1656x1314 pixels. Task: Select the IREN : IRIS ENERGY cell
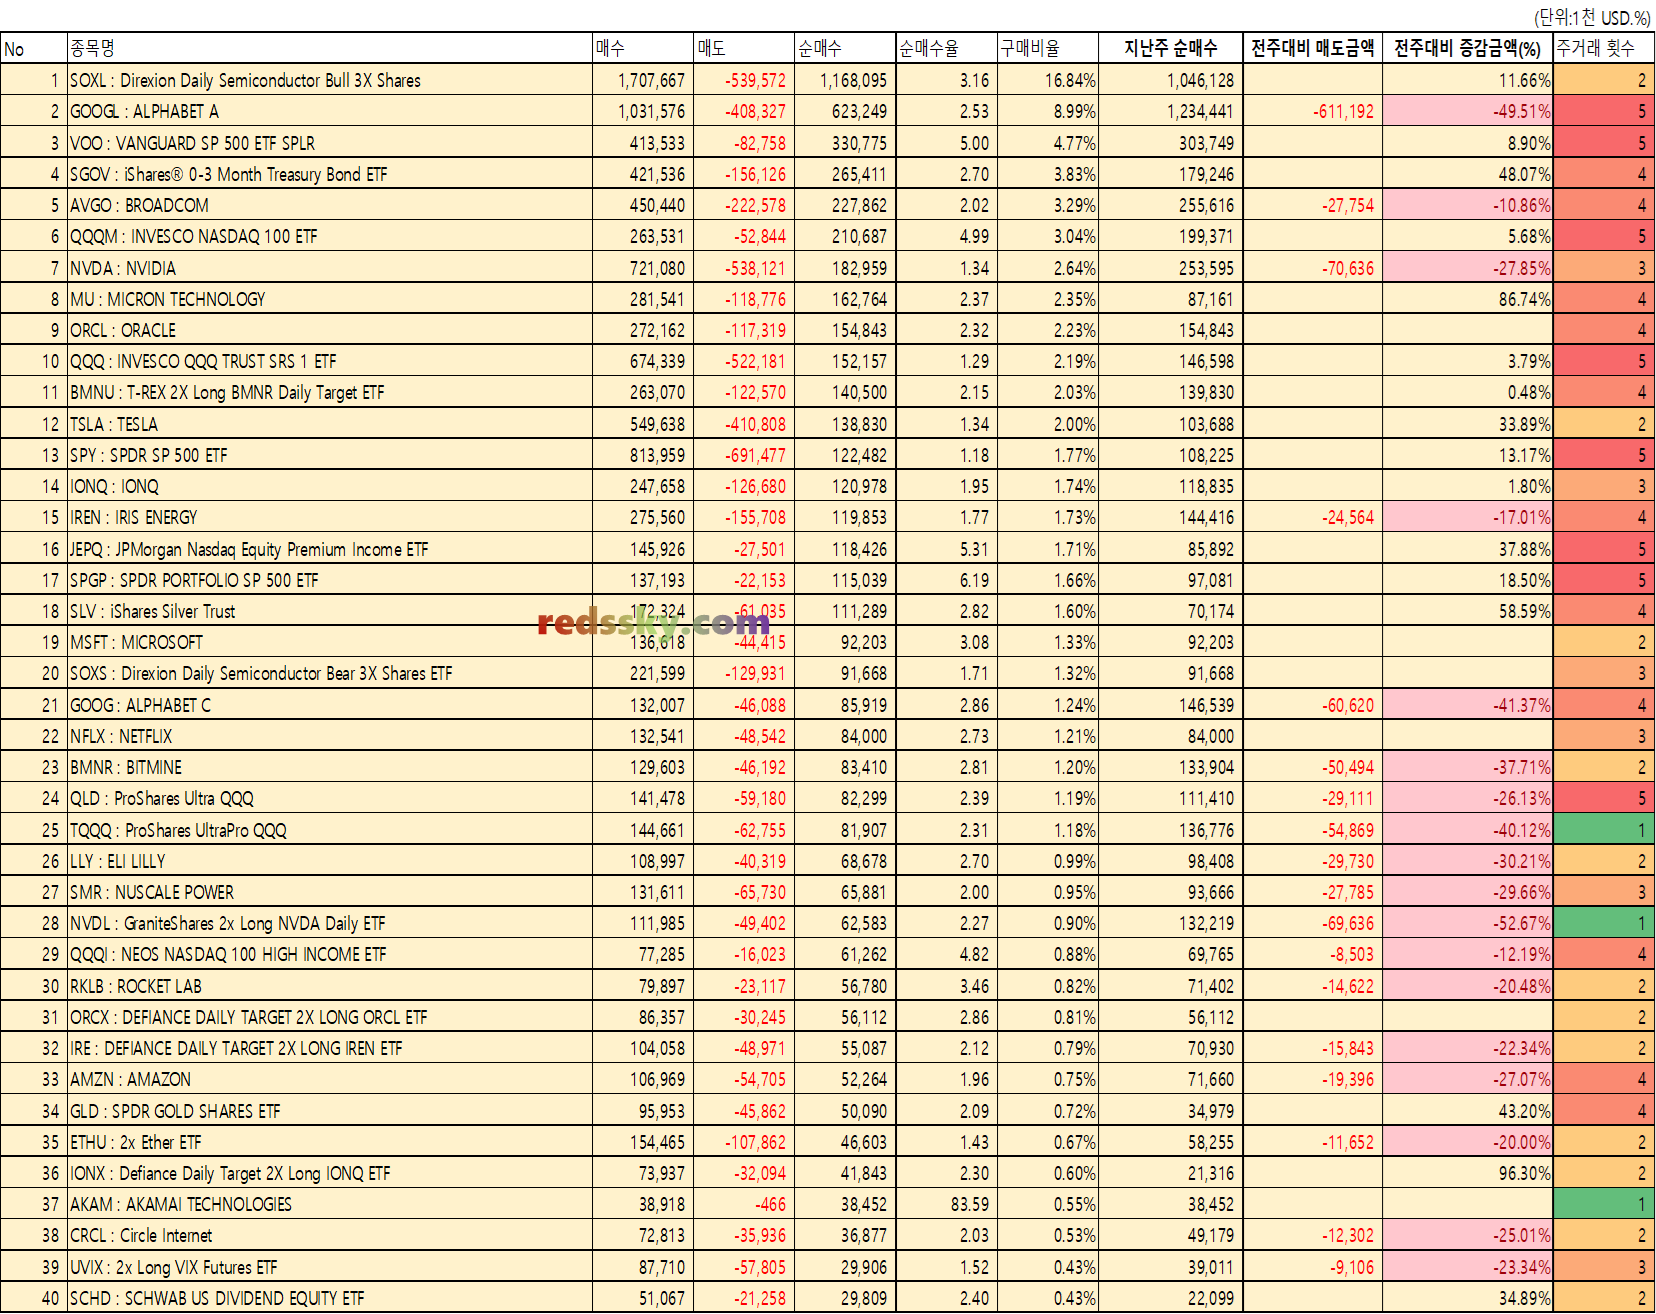tap(330, 517)
